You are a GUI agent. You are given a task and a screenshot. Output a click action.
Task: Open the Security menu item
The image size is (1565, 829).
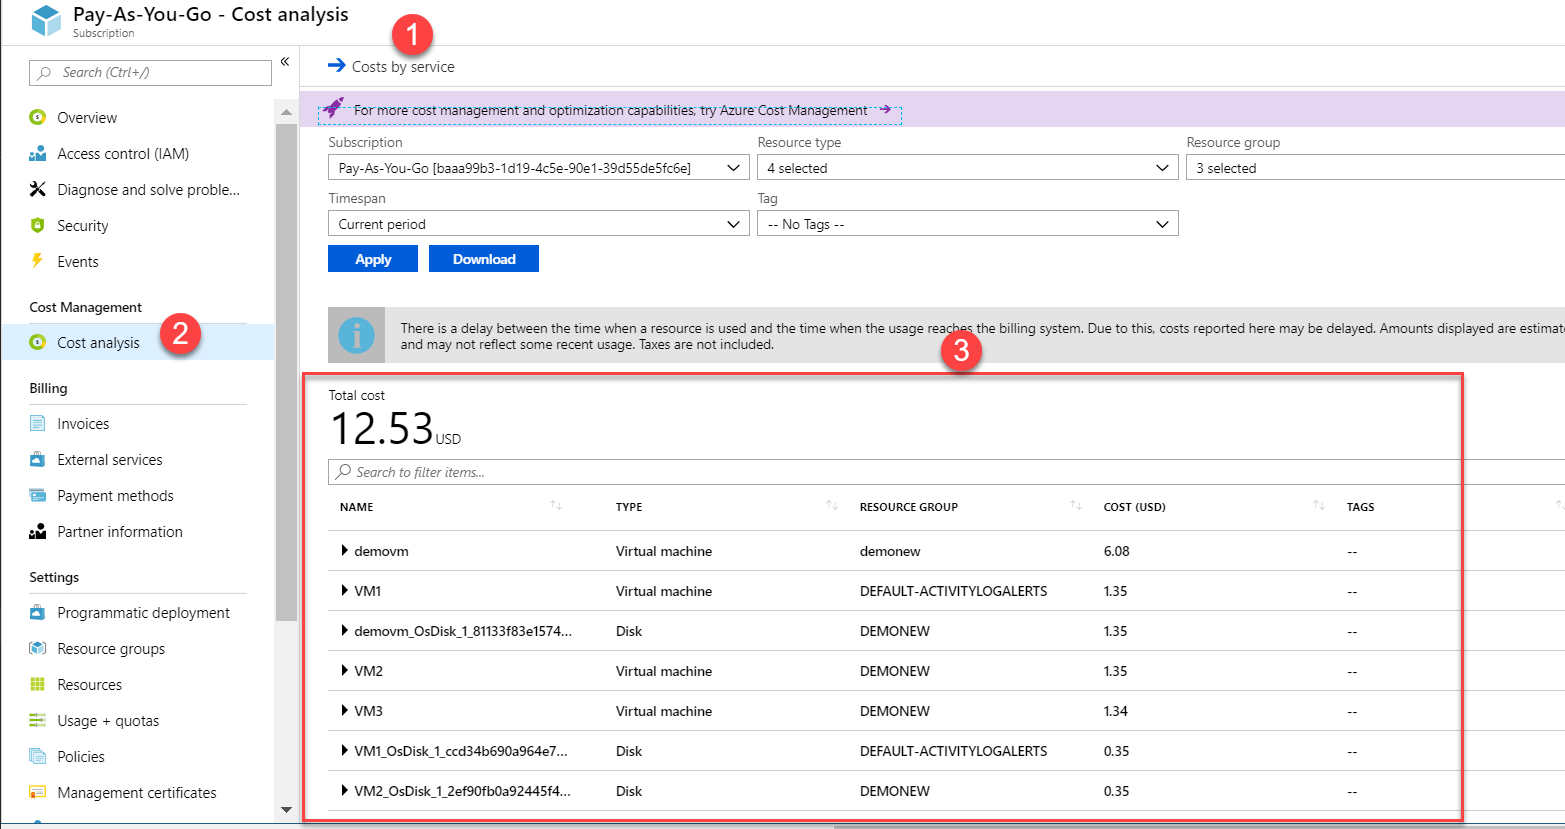tap(82, 226)
